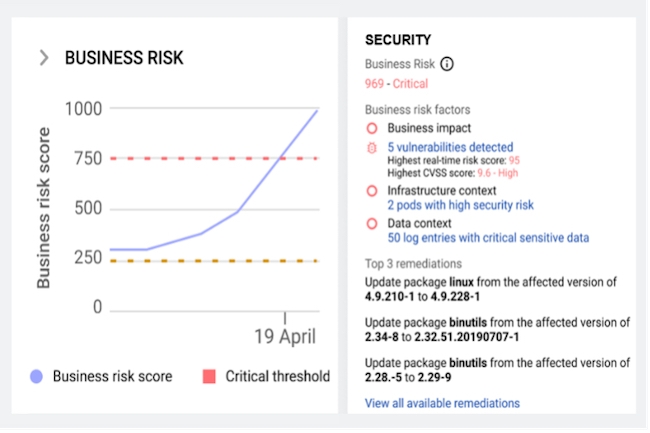Click the BUSINESS RISK panel title
The image size is (650, 433).
point(124,58)
